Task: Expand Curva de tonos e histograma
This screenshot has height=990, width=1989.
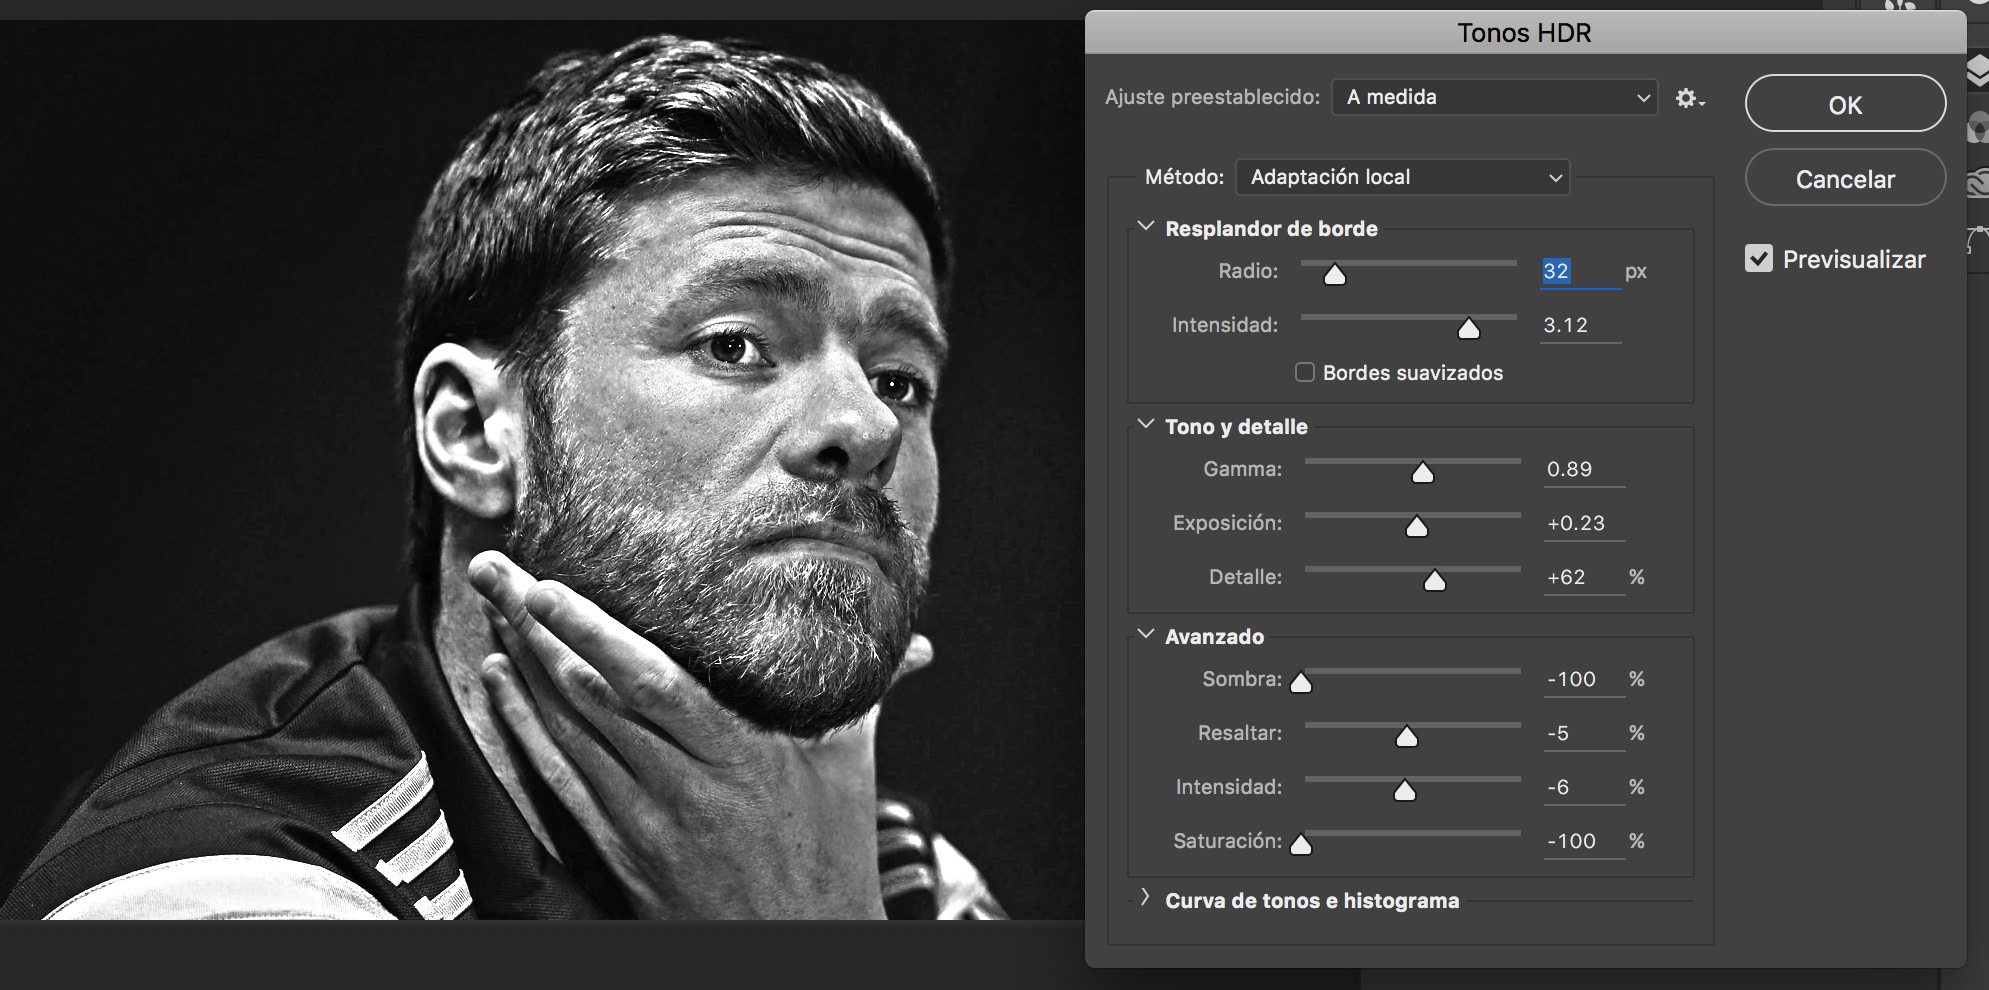Action: (1146, 898)
